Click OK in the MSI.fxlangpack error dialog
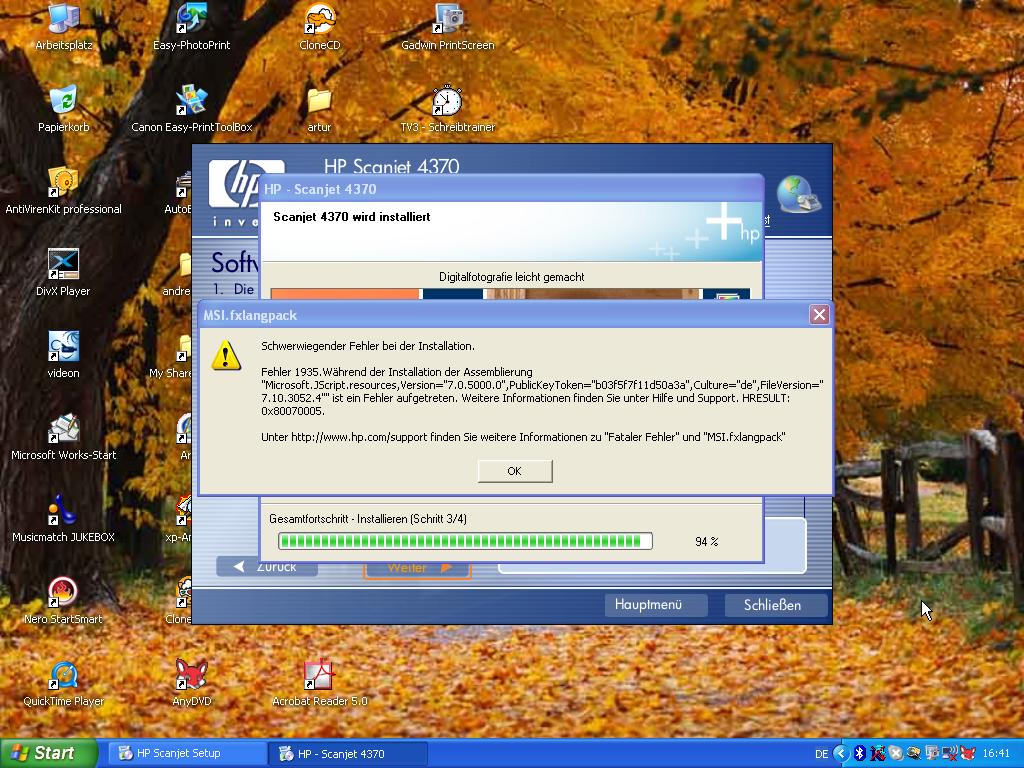1024x768 pixels. (x=515, y=471)
